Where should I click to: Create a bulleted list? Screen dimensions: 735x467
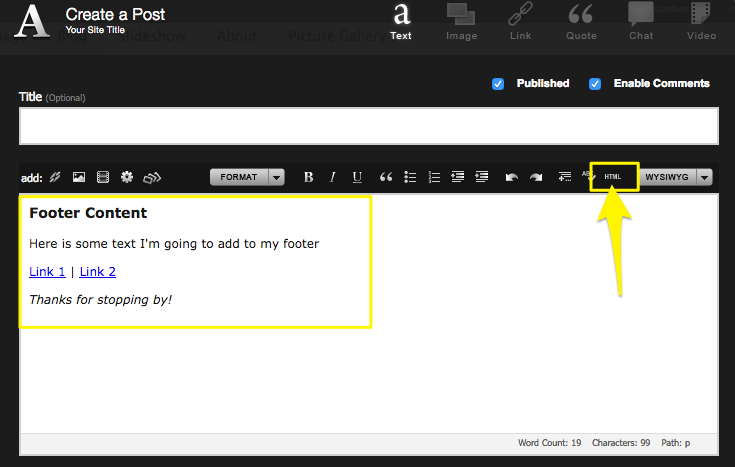pyautogui.click(x=410, y=177)
